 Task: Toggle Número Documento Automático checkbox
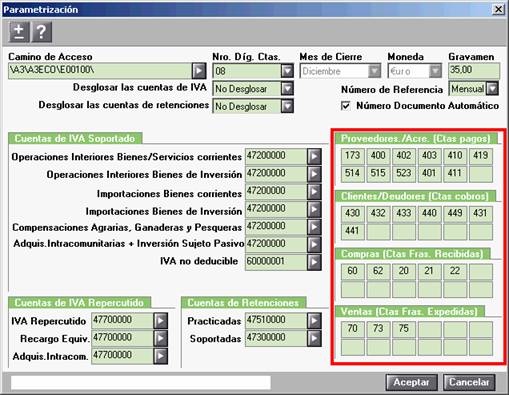[346, 106]
